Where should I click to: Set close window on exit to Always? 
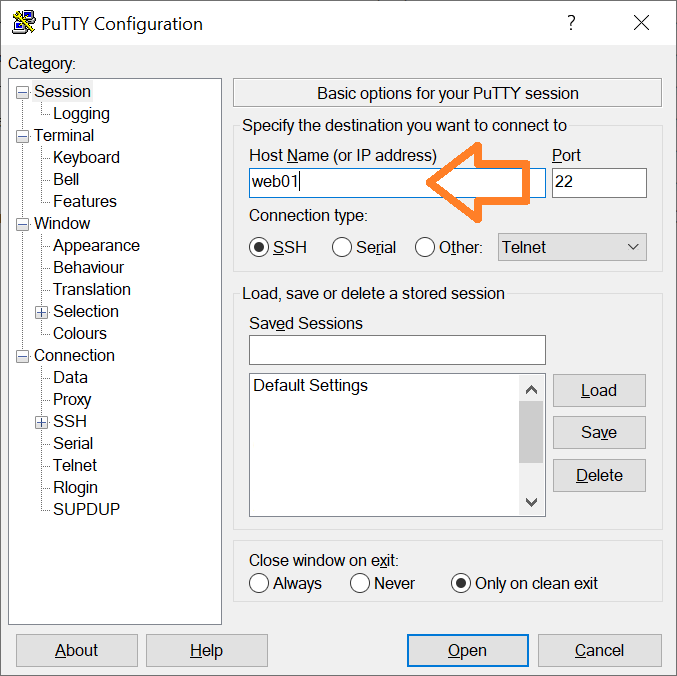click(259, 583)
